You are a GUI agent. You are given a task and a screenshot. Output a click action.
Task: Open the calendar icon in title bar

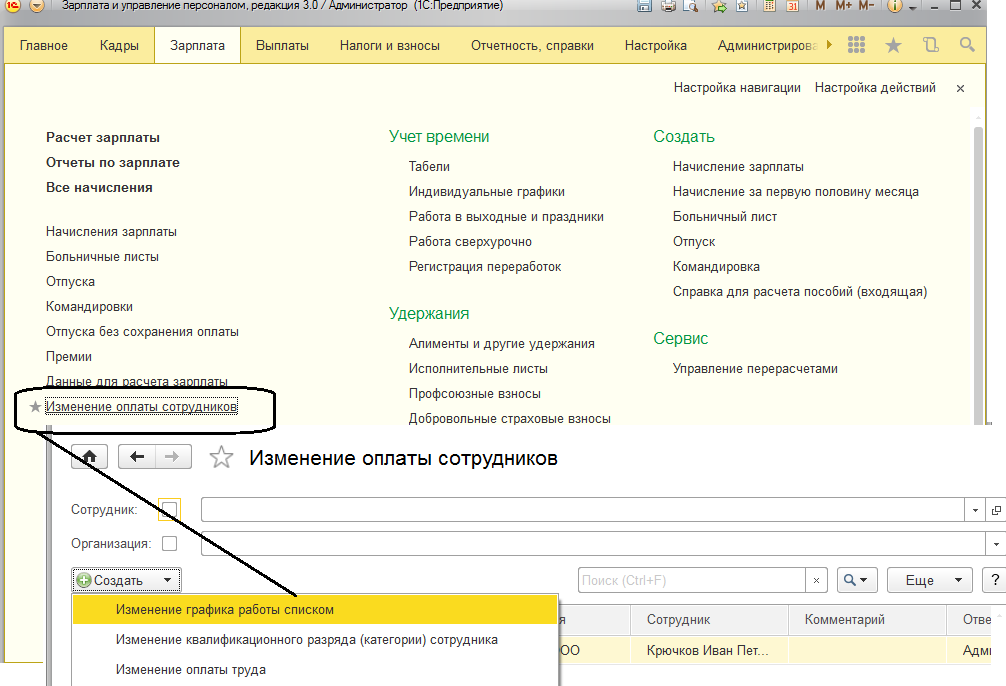click(793, 7)
